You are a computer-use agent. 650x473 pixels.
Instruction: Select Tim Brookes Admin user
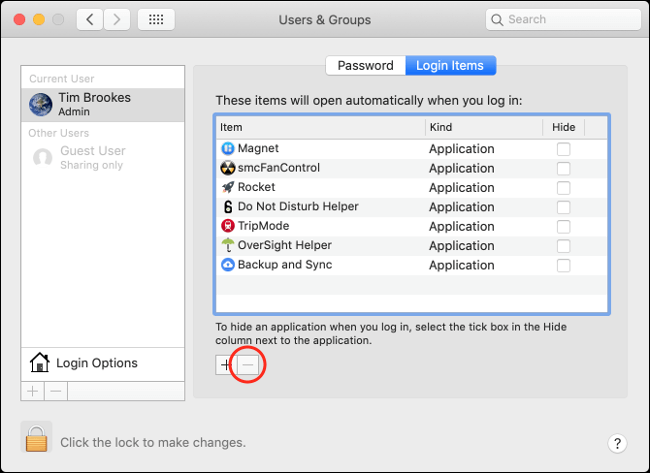point(103,104)
